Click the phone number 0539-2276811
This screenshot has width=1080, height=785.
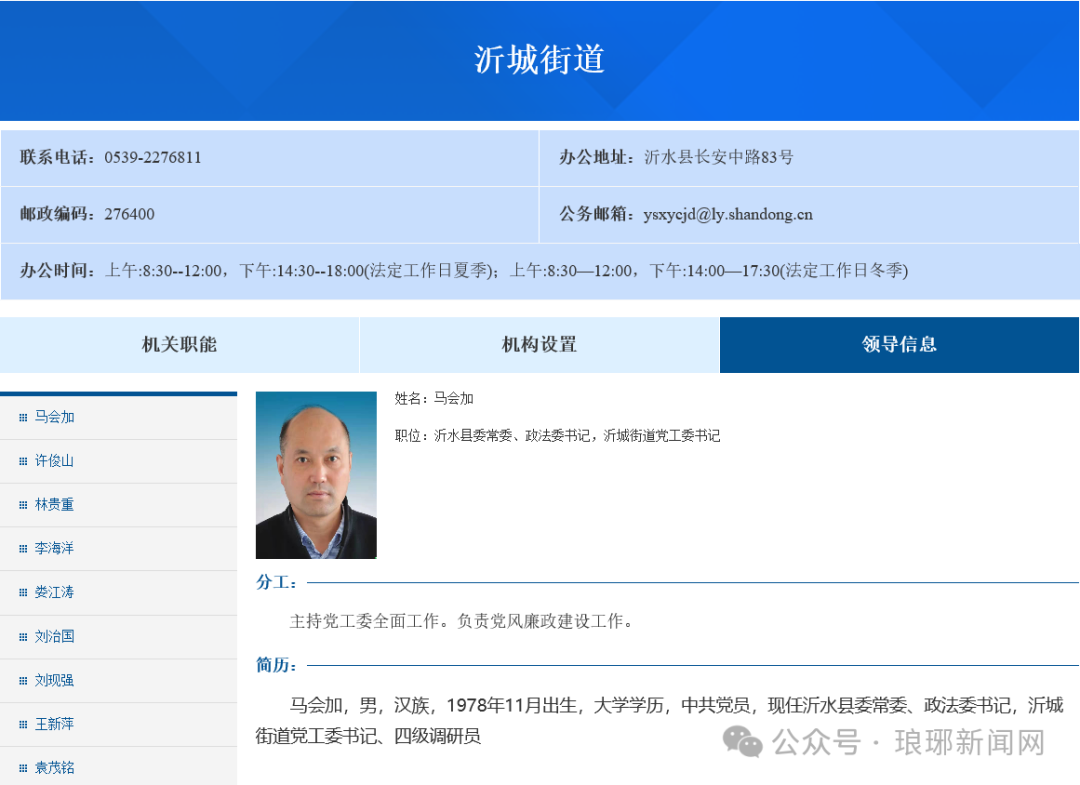pyautogui.click(x=153, y=158)
